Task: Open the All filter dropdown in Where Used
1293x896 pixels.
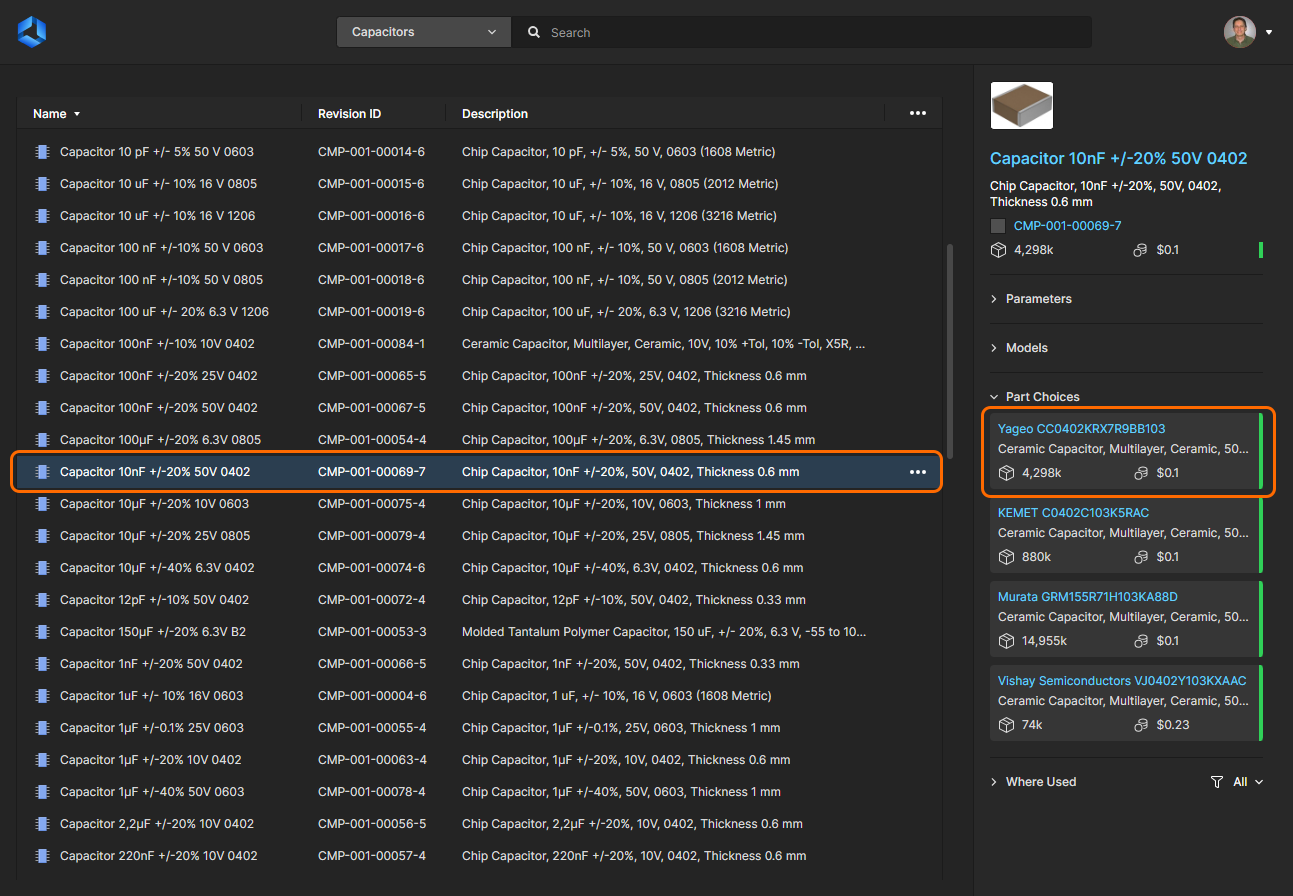Action: [1247, 782]
